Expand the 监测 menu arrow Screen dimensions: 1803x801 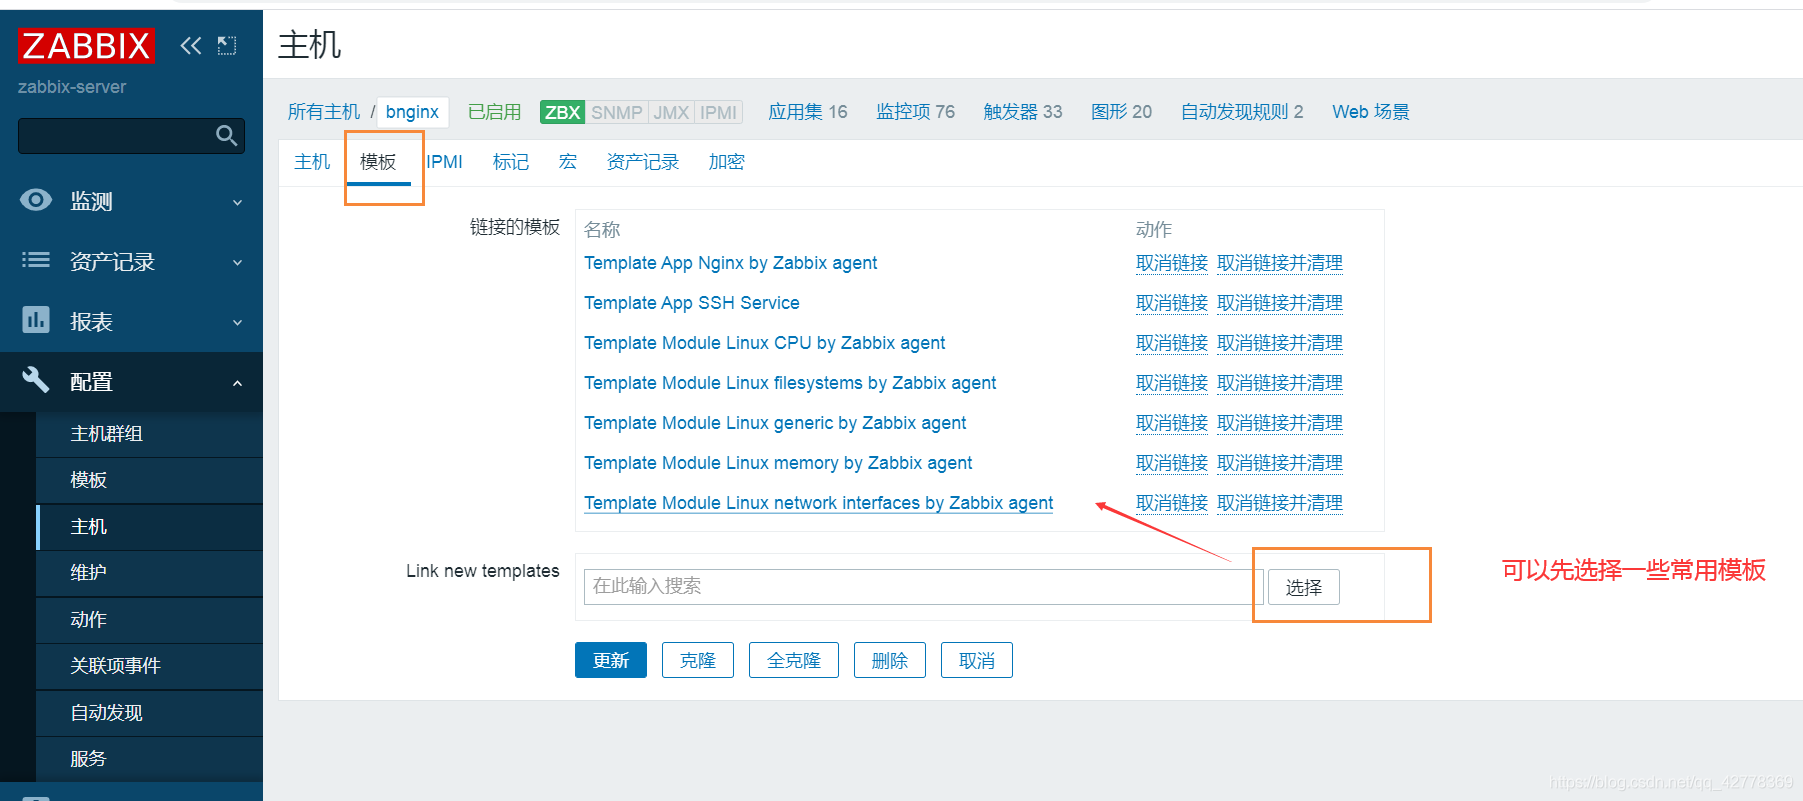point(237,202)
